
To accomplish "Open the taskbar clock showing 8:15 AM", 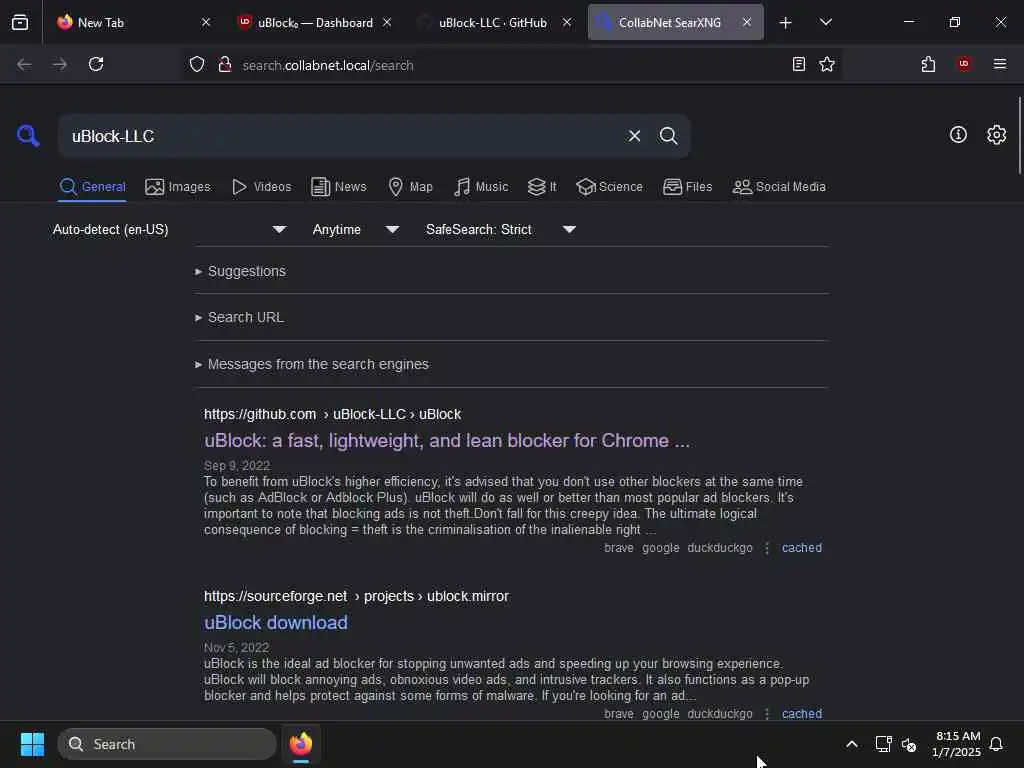I will 957,744.
